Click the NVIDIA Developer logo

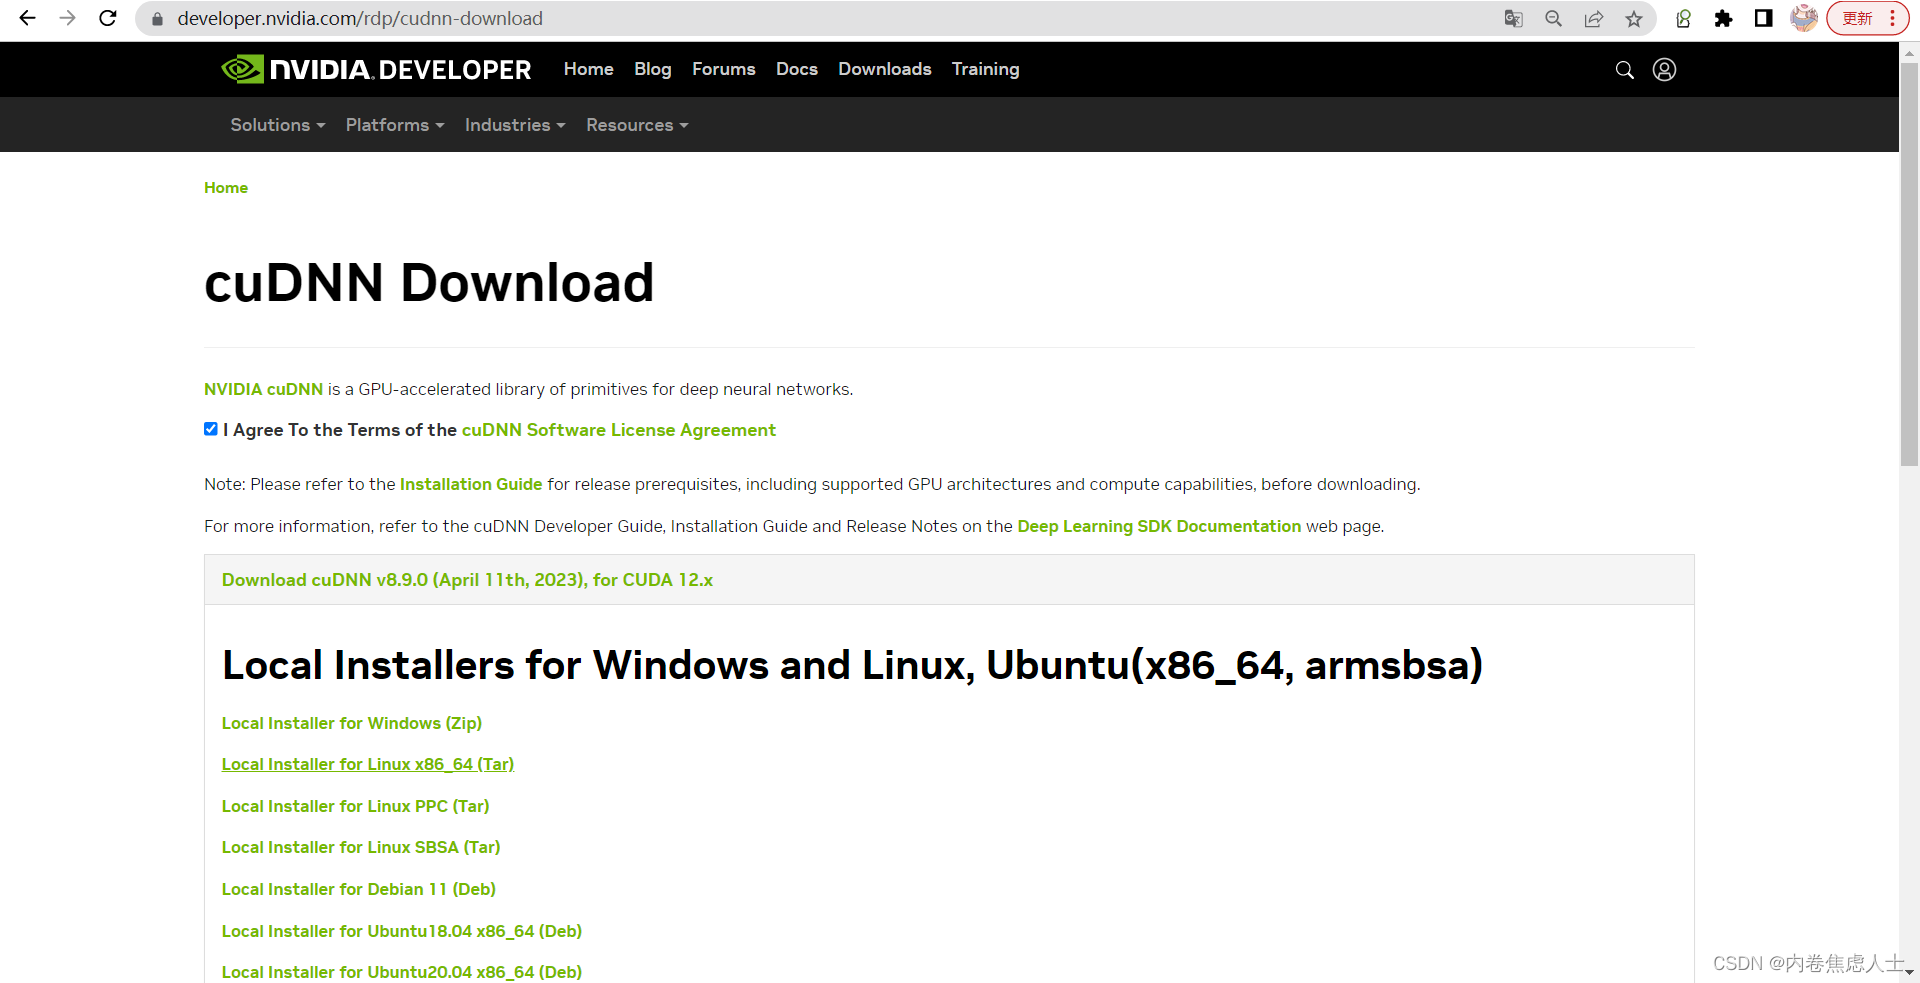pyautogui.click(x=375, y=69)
